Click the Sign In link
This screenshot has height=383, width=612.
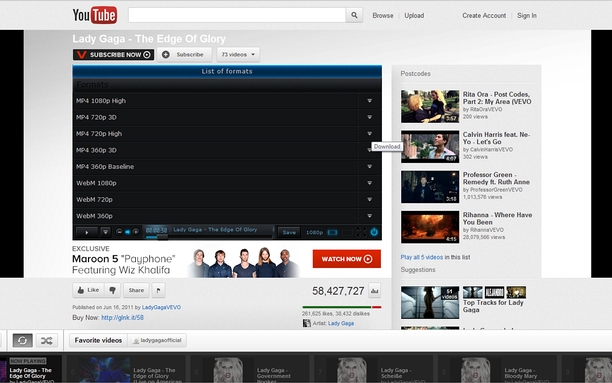point(527,16)
